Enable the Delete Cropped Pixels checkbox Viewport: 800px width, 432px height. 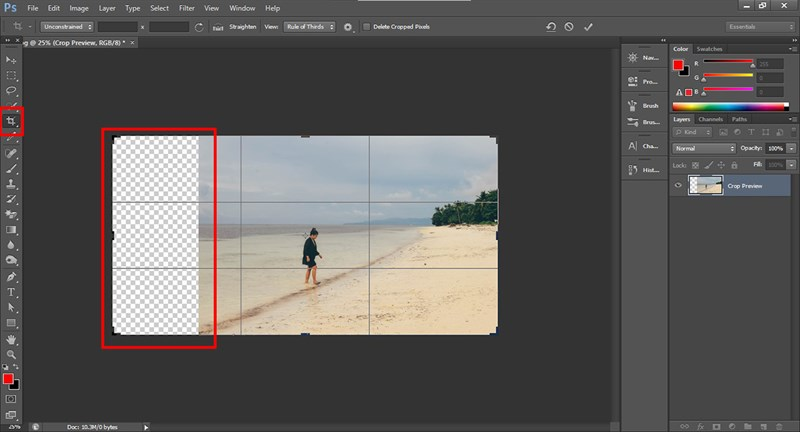366,27
